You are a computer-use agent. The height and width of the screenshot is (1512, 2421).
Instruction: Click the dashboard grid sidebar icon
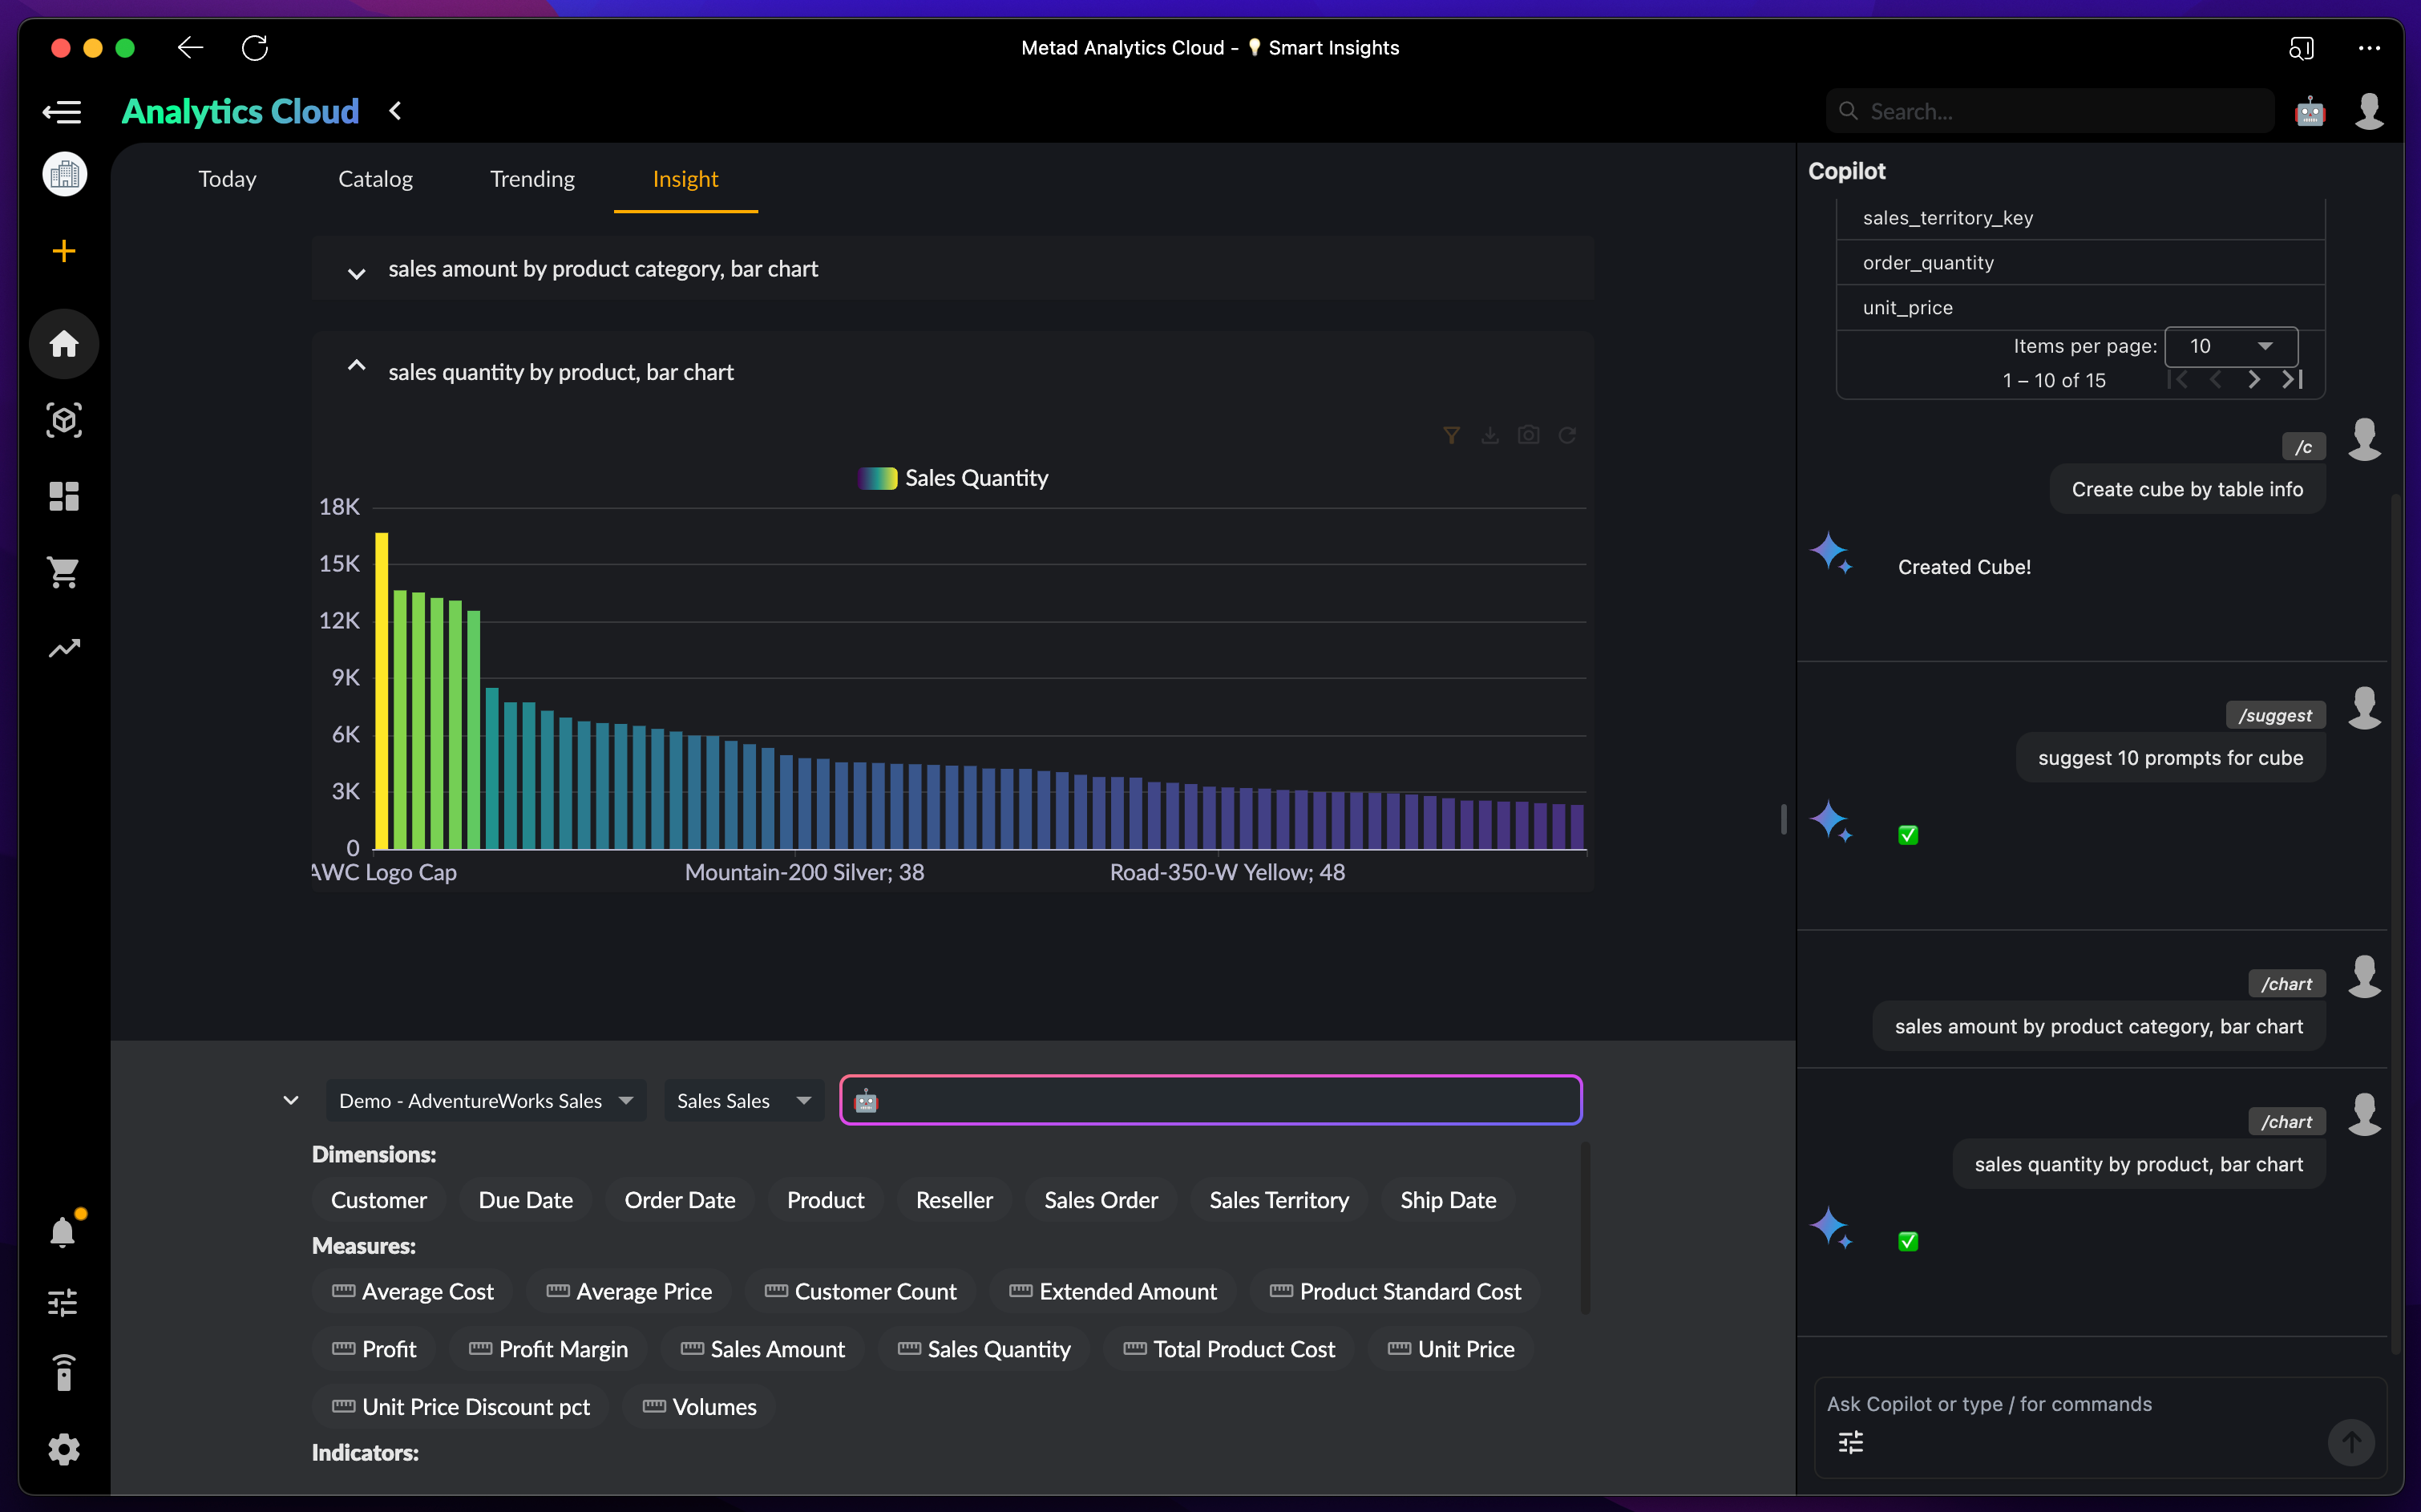pos(64,496)
